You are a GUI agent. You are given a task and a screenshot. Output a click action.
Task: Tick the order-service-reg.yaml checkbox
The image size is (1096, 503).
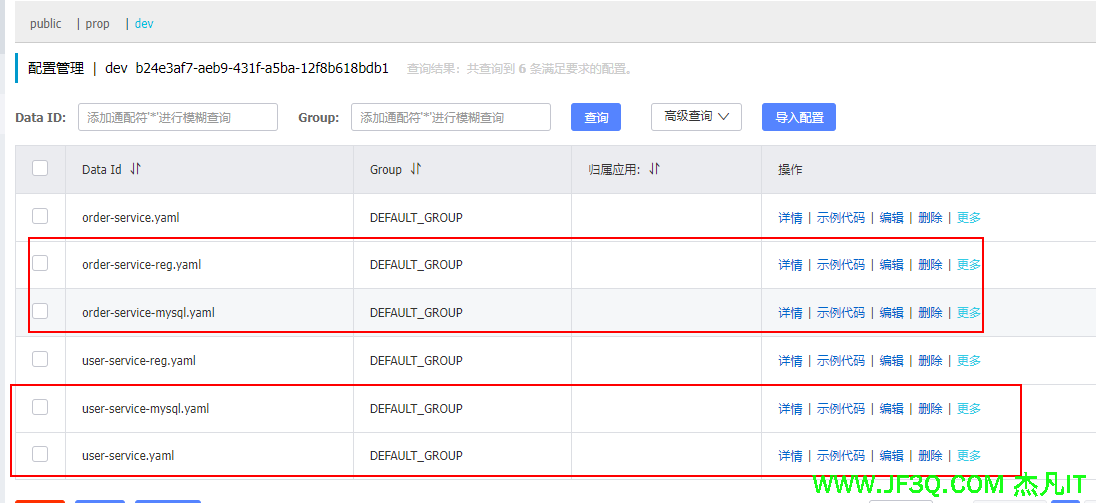tap(40, 264)
